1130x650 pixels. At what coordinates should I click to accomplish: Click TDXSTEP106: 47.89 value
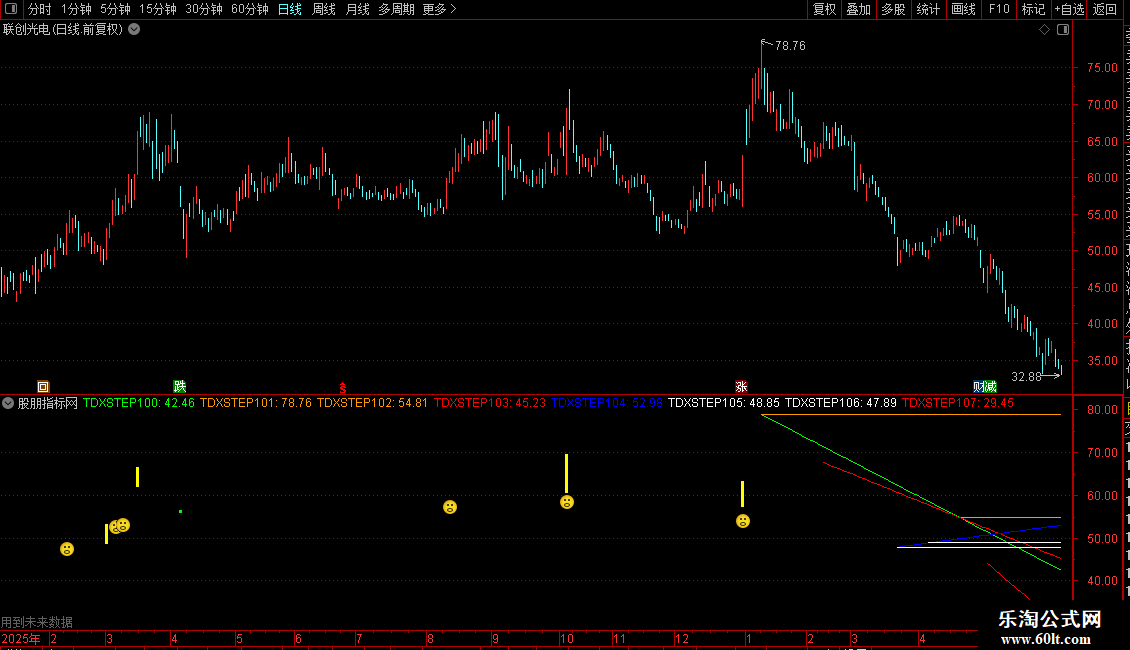[x=840, y=403]
